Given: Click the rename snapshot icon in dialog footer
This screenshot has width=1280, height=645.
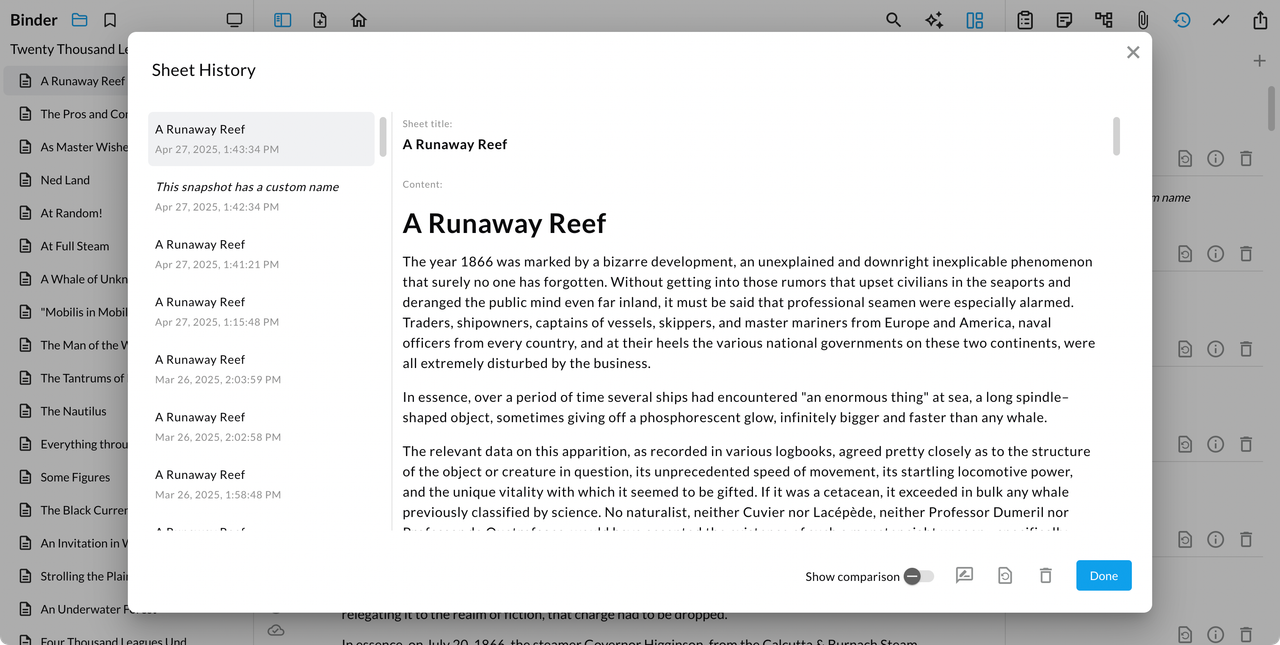Looking at the screenshot, I should tap(964, 575).
